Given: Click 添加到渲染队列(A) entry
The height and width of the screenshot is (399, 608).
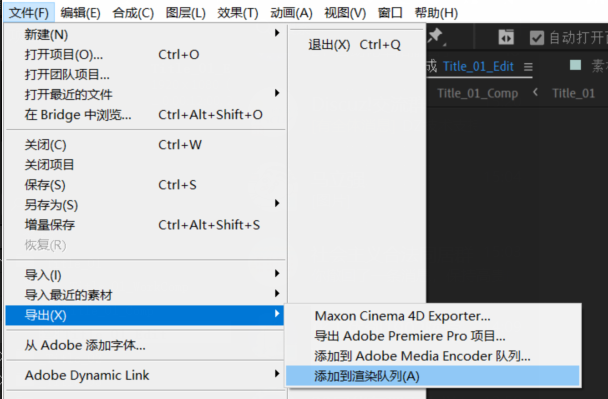Looking at the screenshot, I should [x=433, y=376].
